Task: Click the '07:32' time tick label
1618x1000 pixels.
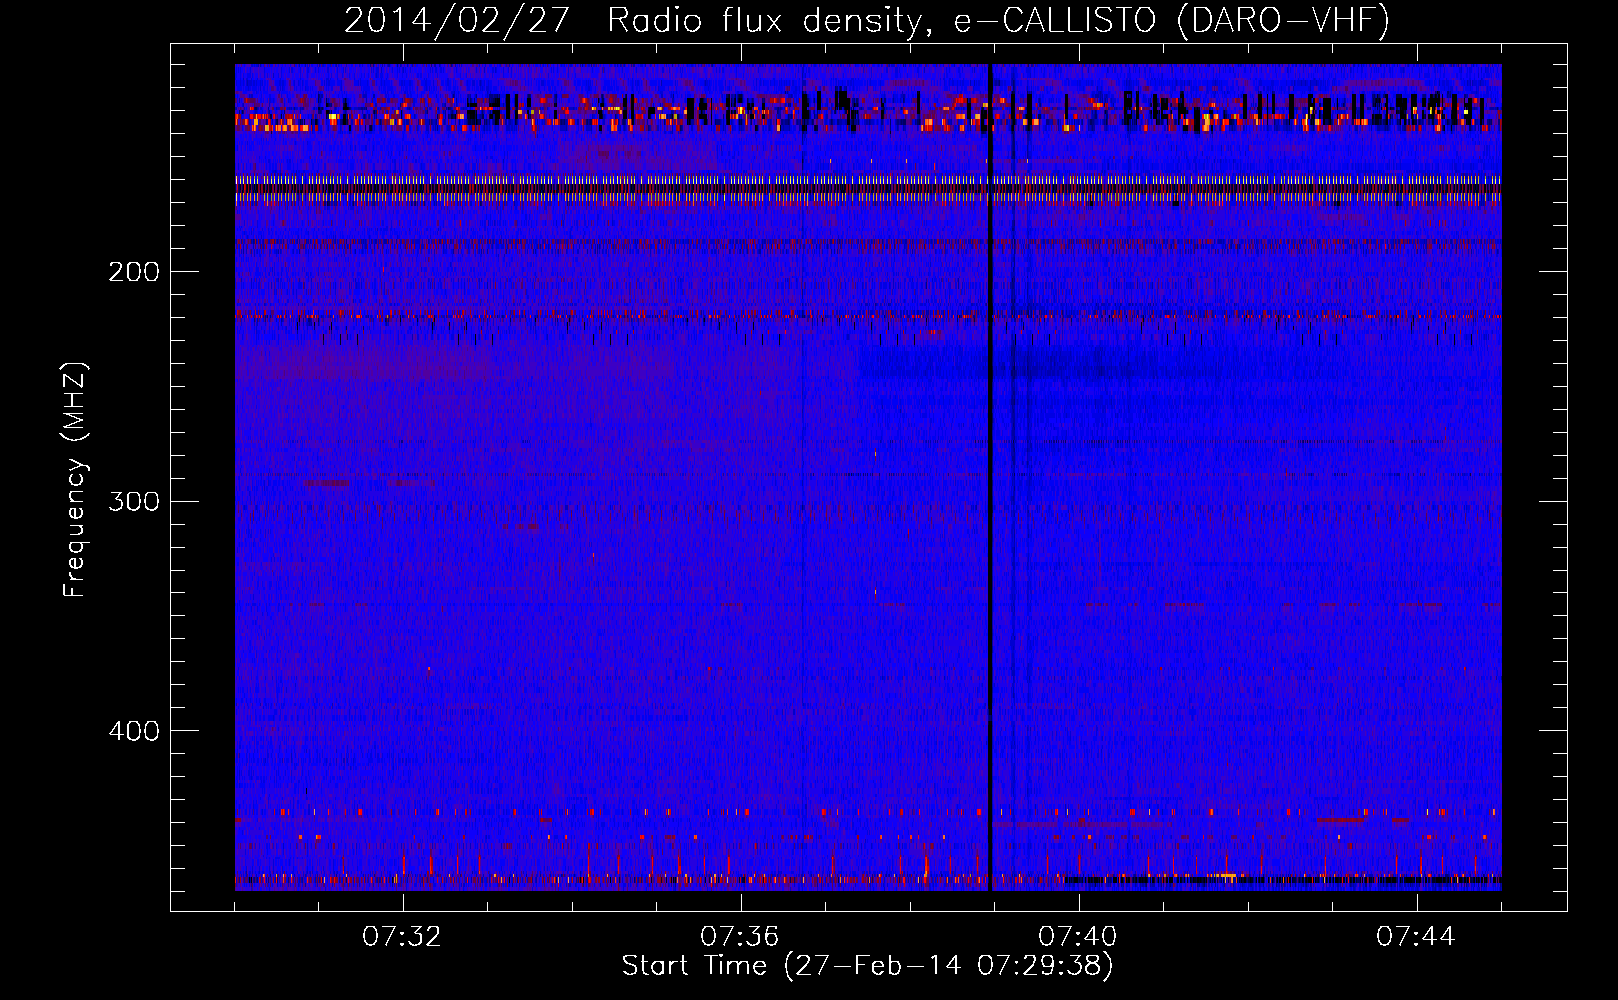Action: [x=402, y=937]
